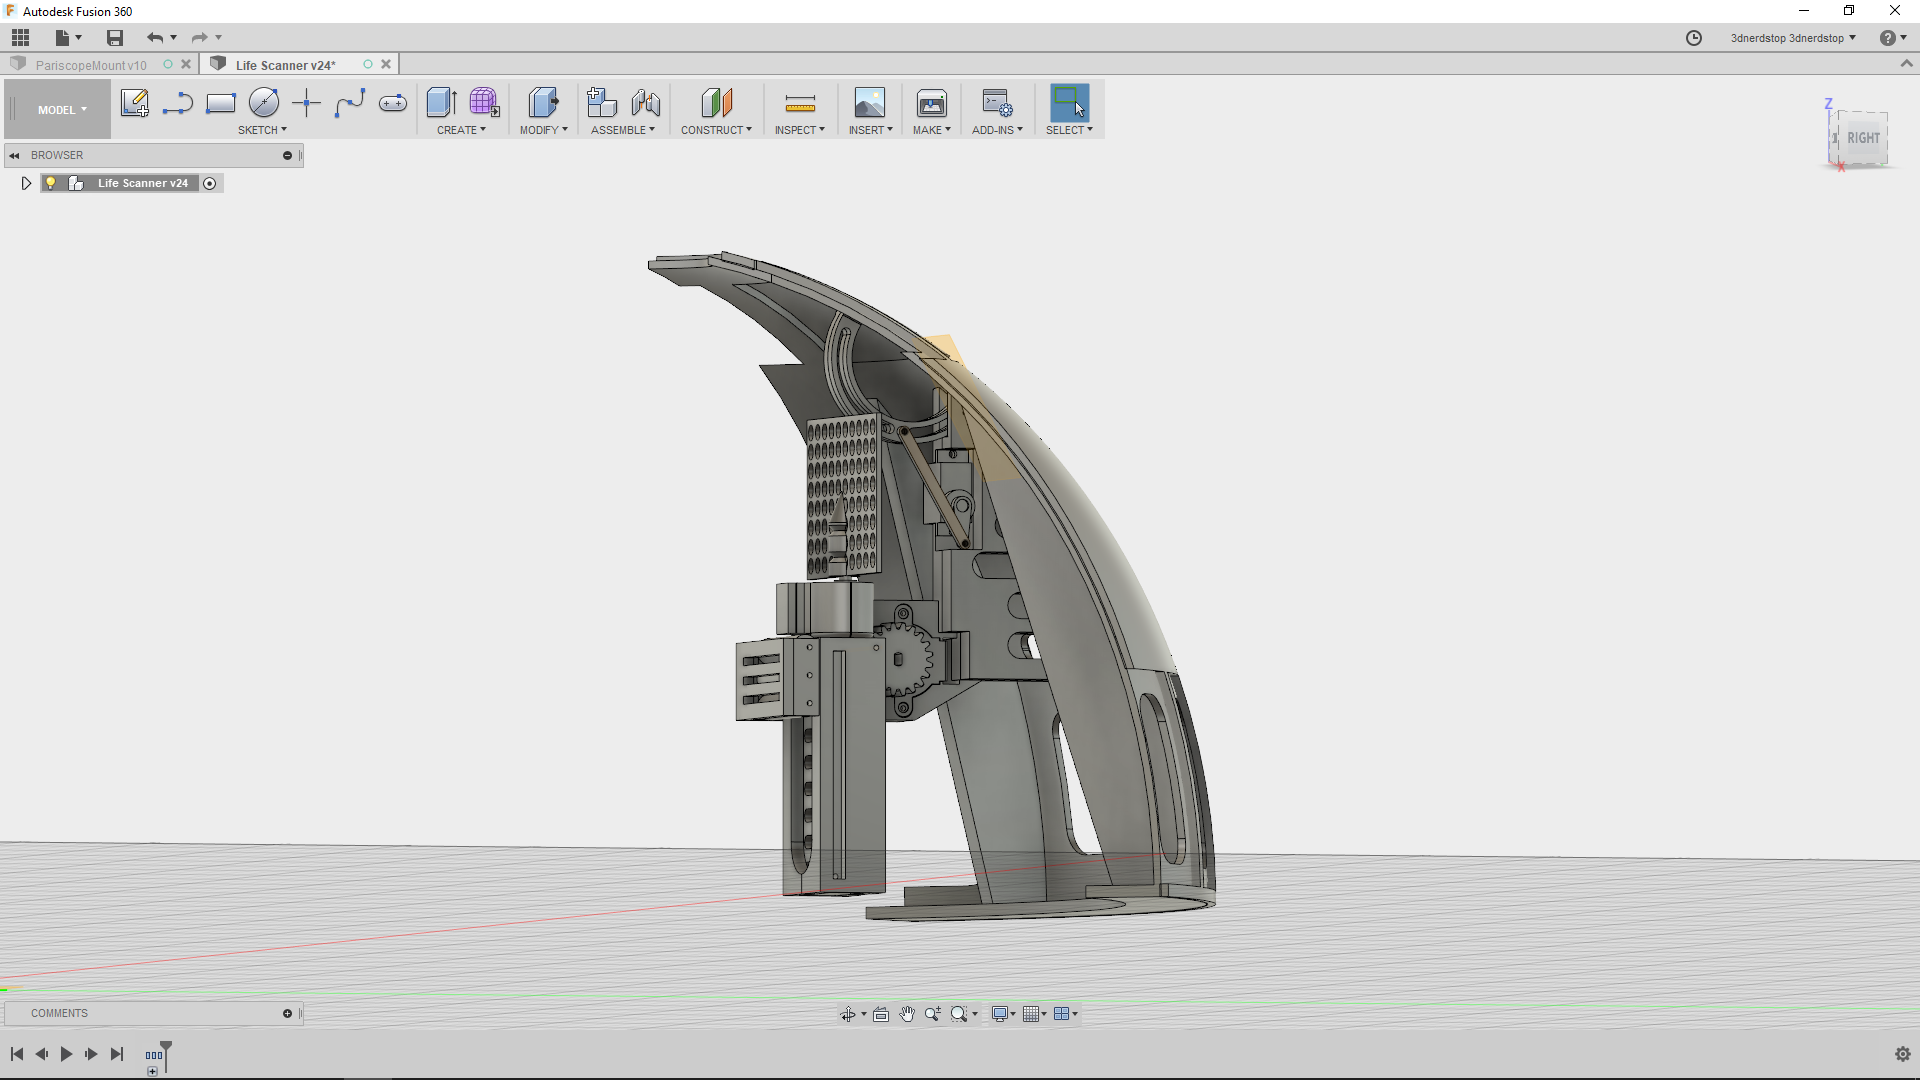Play the design history timeline
This screenshot has height=1080, width=1920.
(66, 1054)
